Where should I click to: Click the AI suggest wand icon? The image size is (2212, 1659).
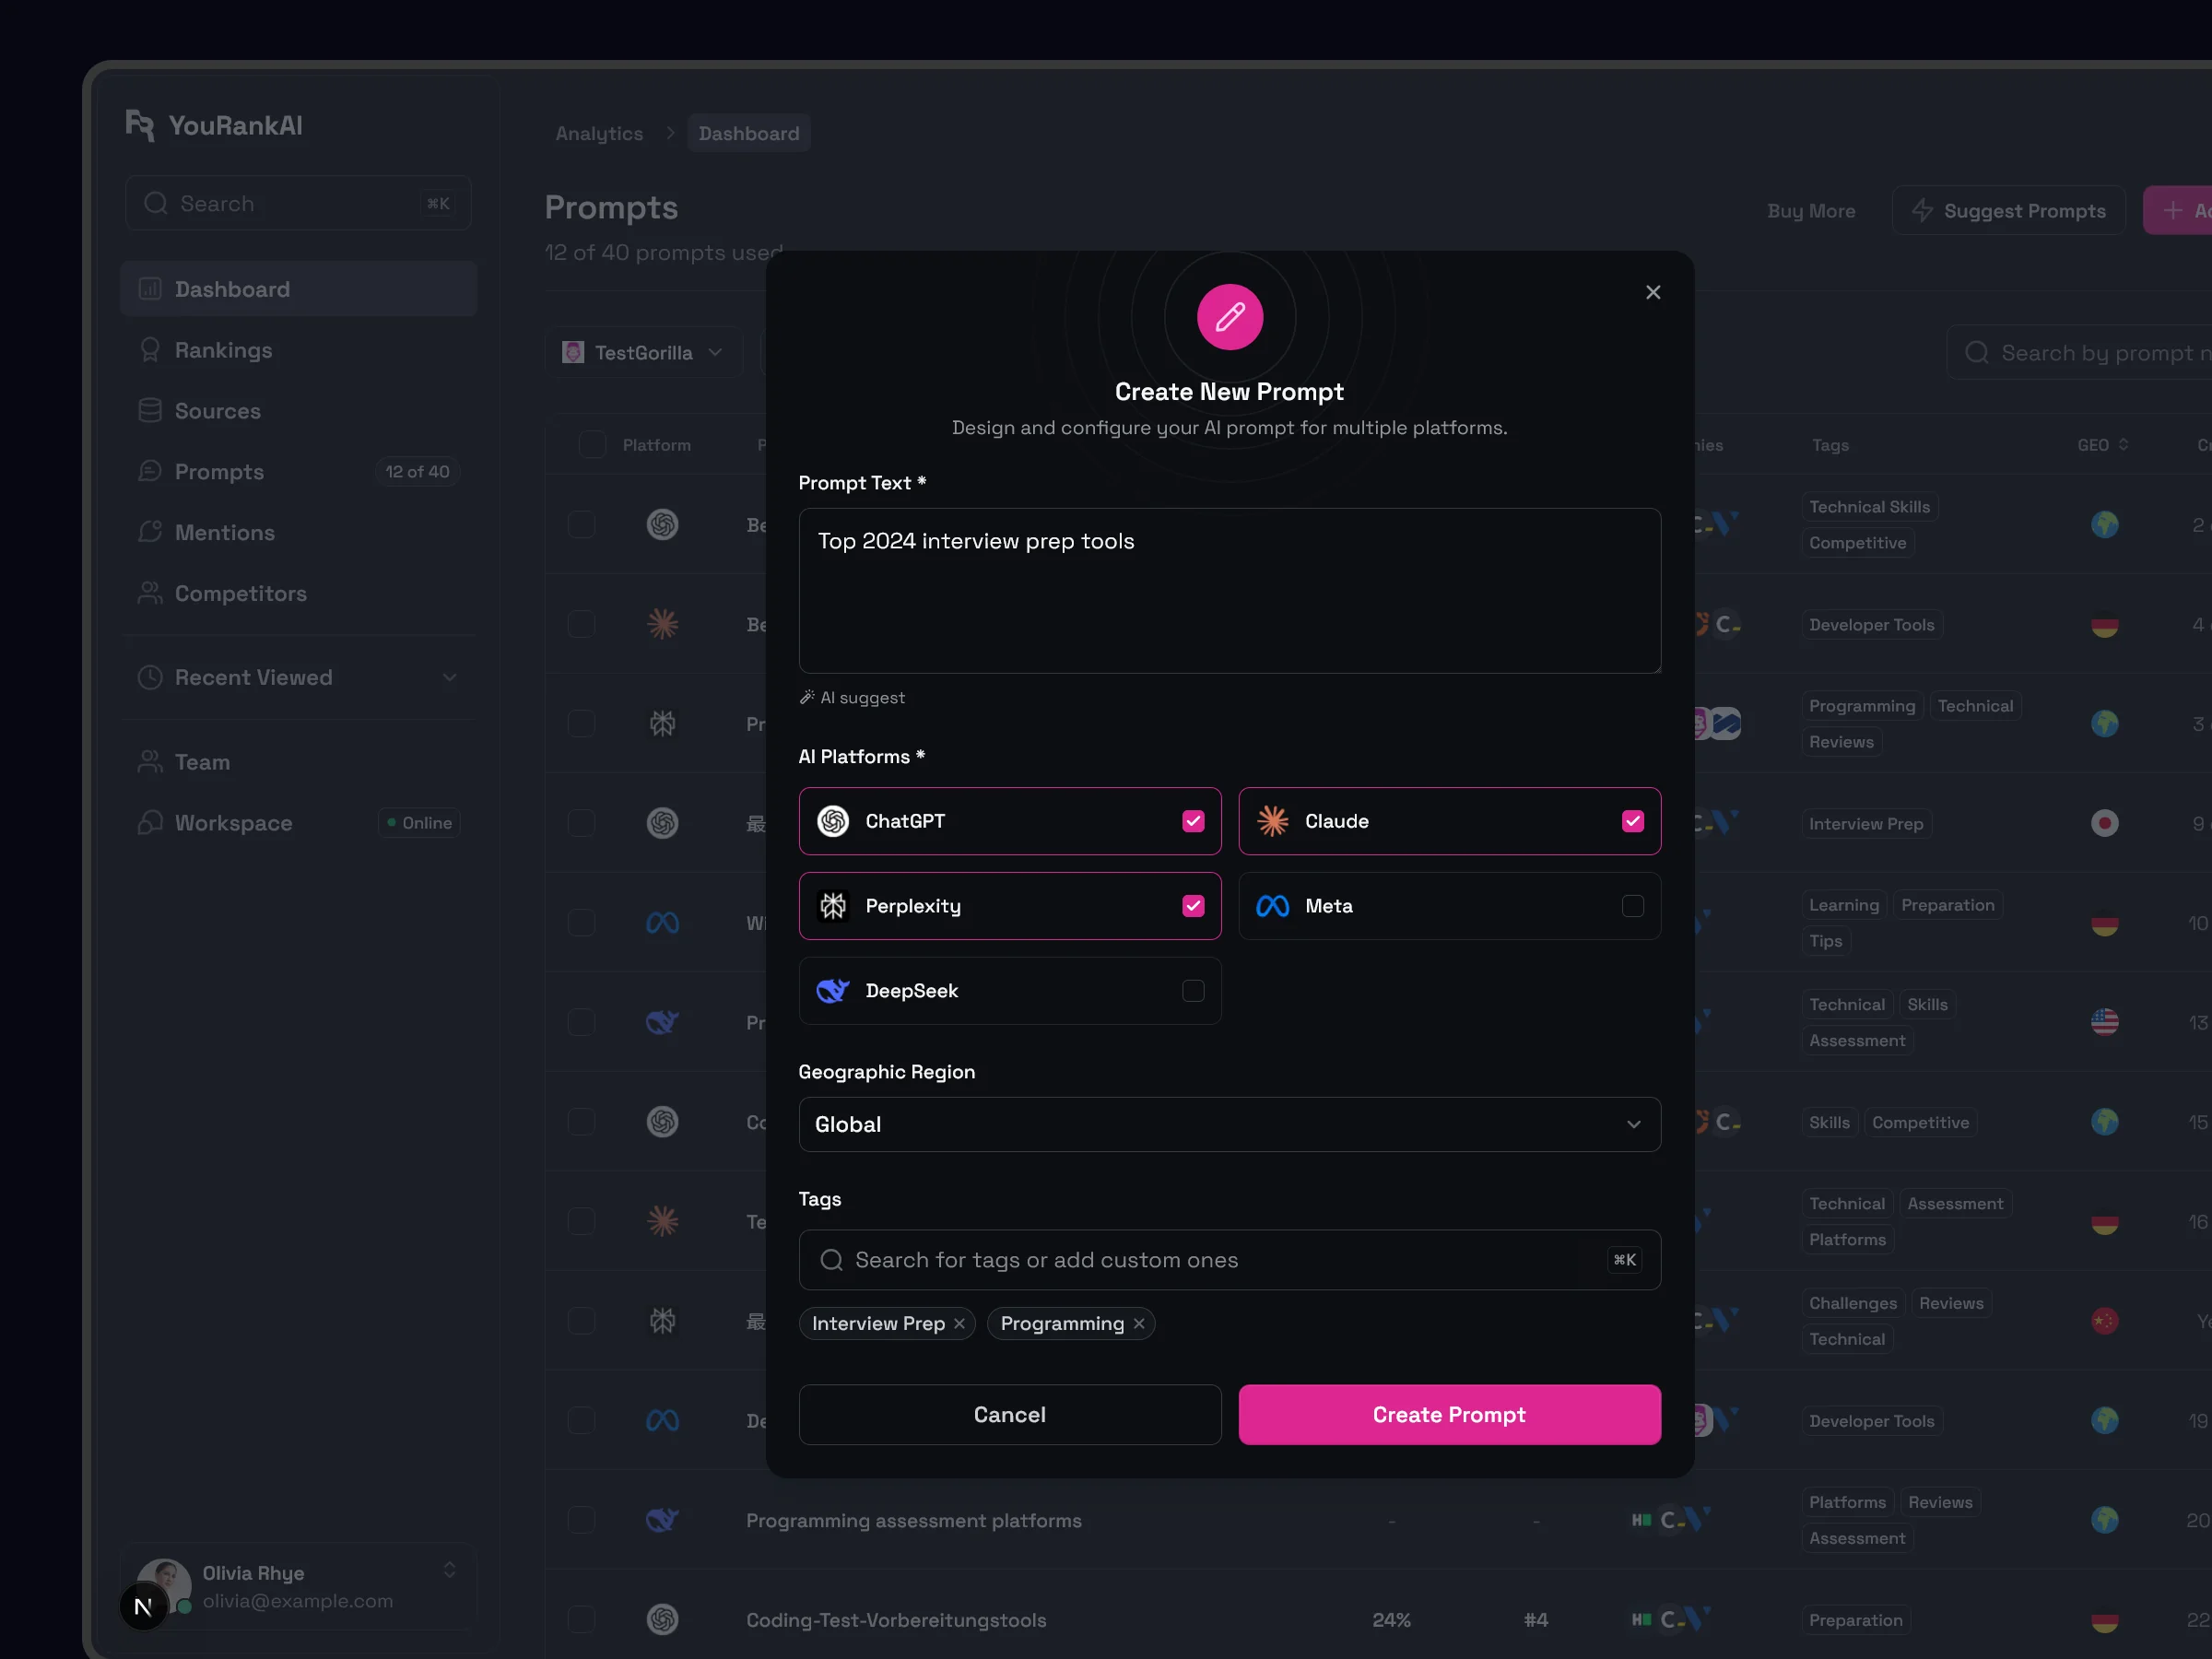click(807, 697)
